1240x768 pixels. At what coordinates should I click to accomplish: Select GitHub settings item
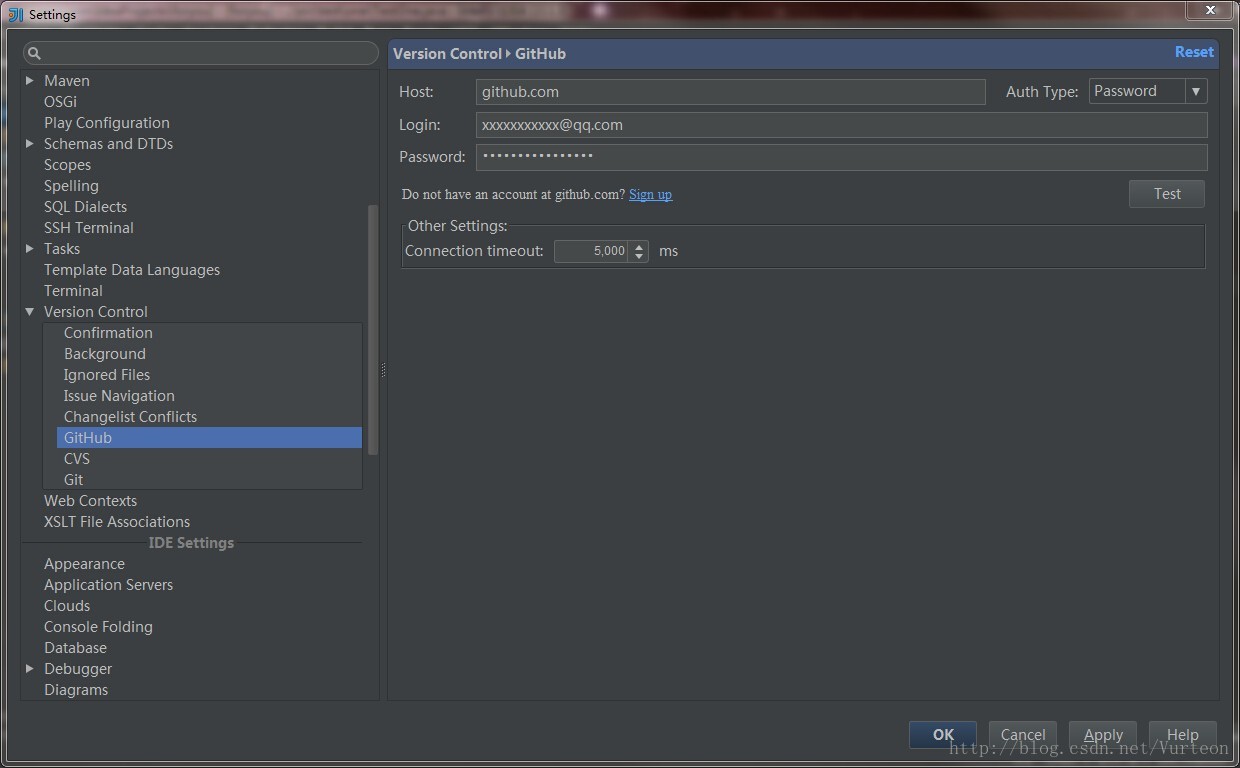pos(209,437)
